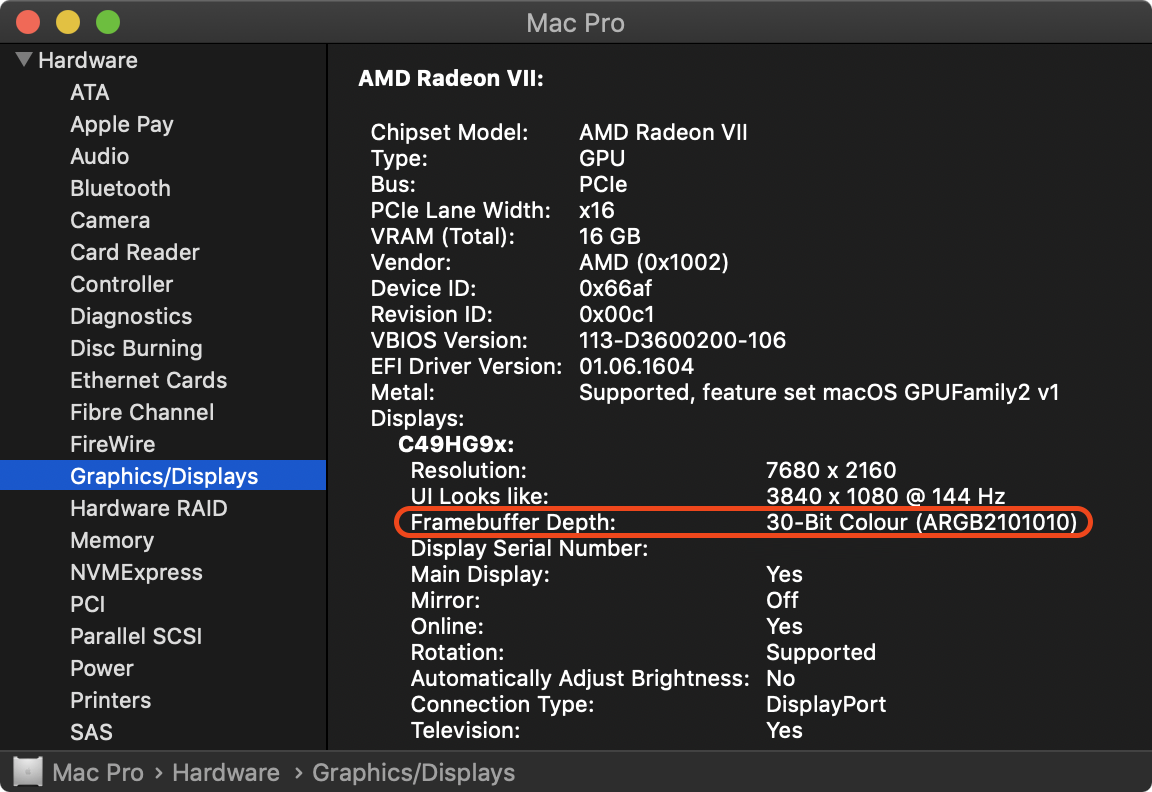Click the Chipset Model value AMD Radeon VII
The width and height of the screenshot is (1152, 792).
coord(663,132)
